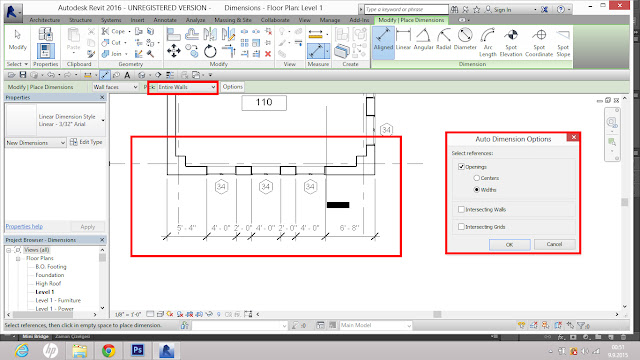This screenshot has width=640, height=360.
Task: Select the Trim/Extend to Corner tool
Action: [229, 51]
